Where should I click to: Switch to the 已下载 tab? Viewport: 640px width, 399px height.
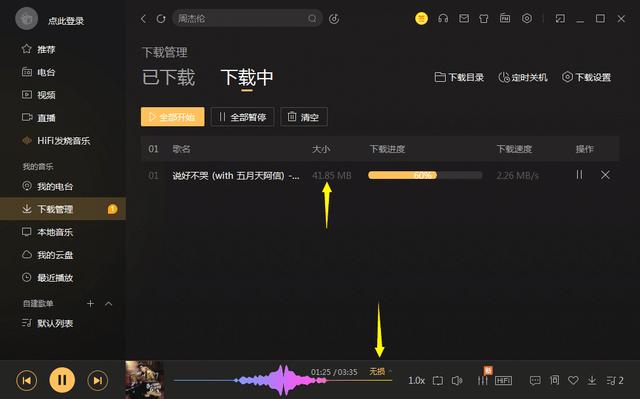tap(168, 78)
